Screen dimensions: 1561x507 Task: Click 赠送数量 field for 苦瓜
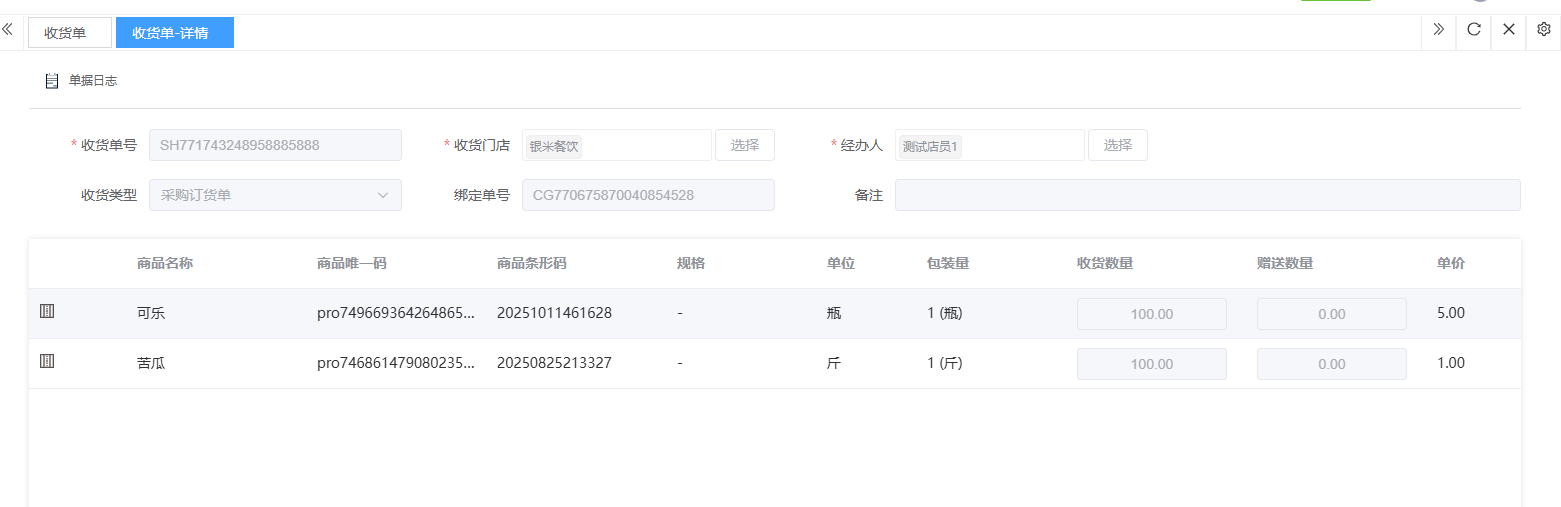pos(1331,364)
